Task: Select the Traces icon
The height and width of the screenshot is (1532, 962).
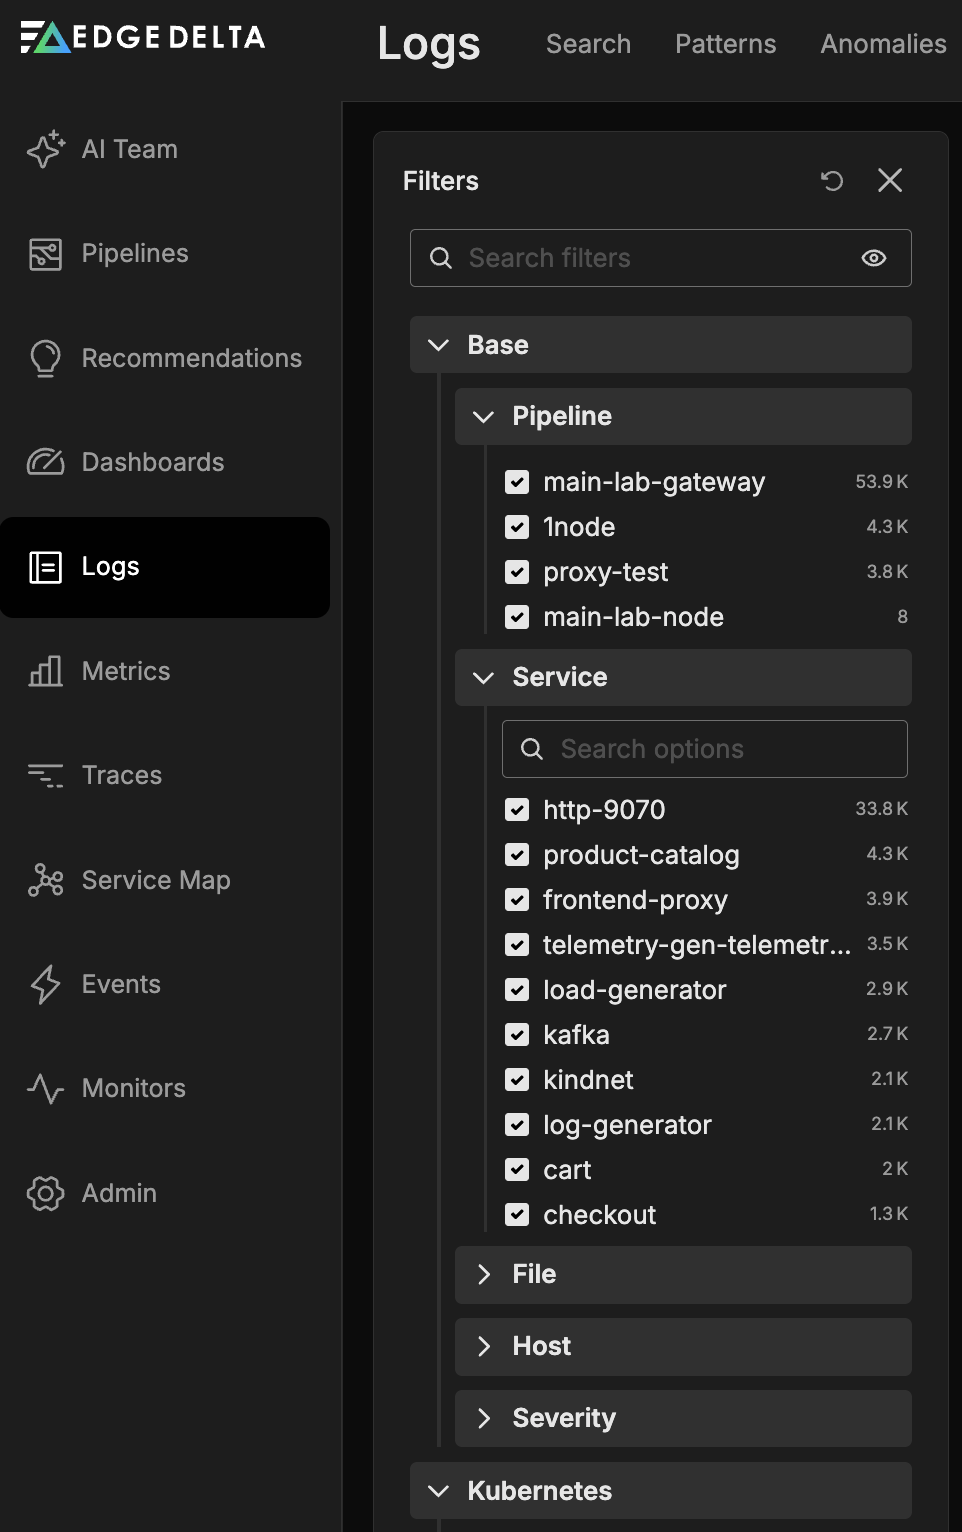Action: (x=45, y=775)
